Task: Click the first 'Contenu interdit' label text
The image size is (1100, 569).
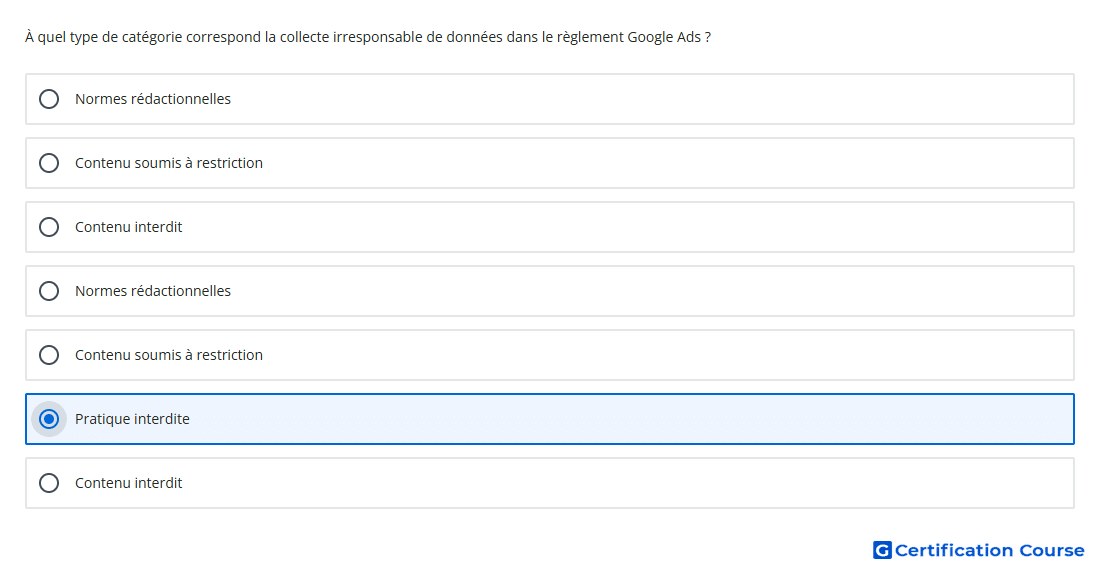Action: point(128,227)
